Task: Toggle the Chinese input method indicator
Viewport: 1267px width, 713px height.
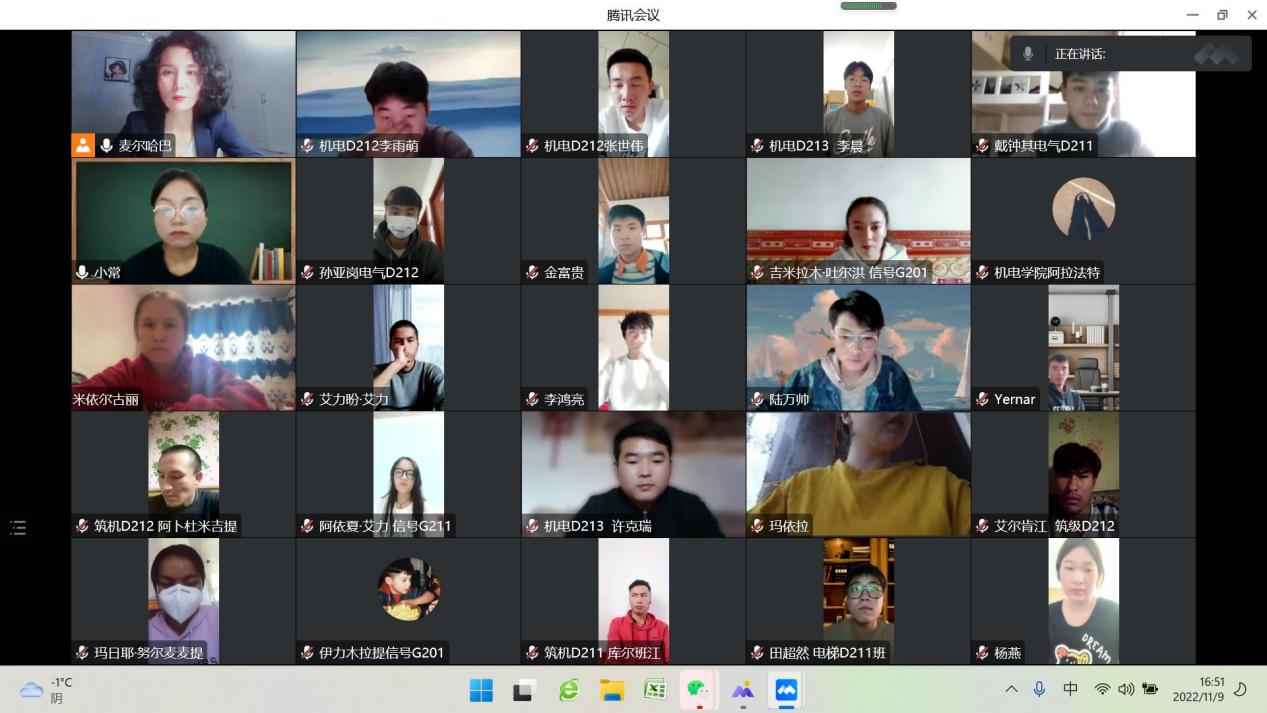Action: pos(1070,689)
